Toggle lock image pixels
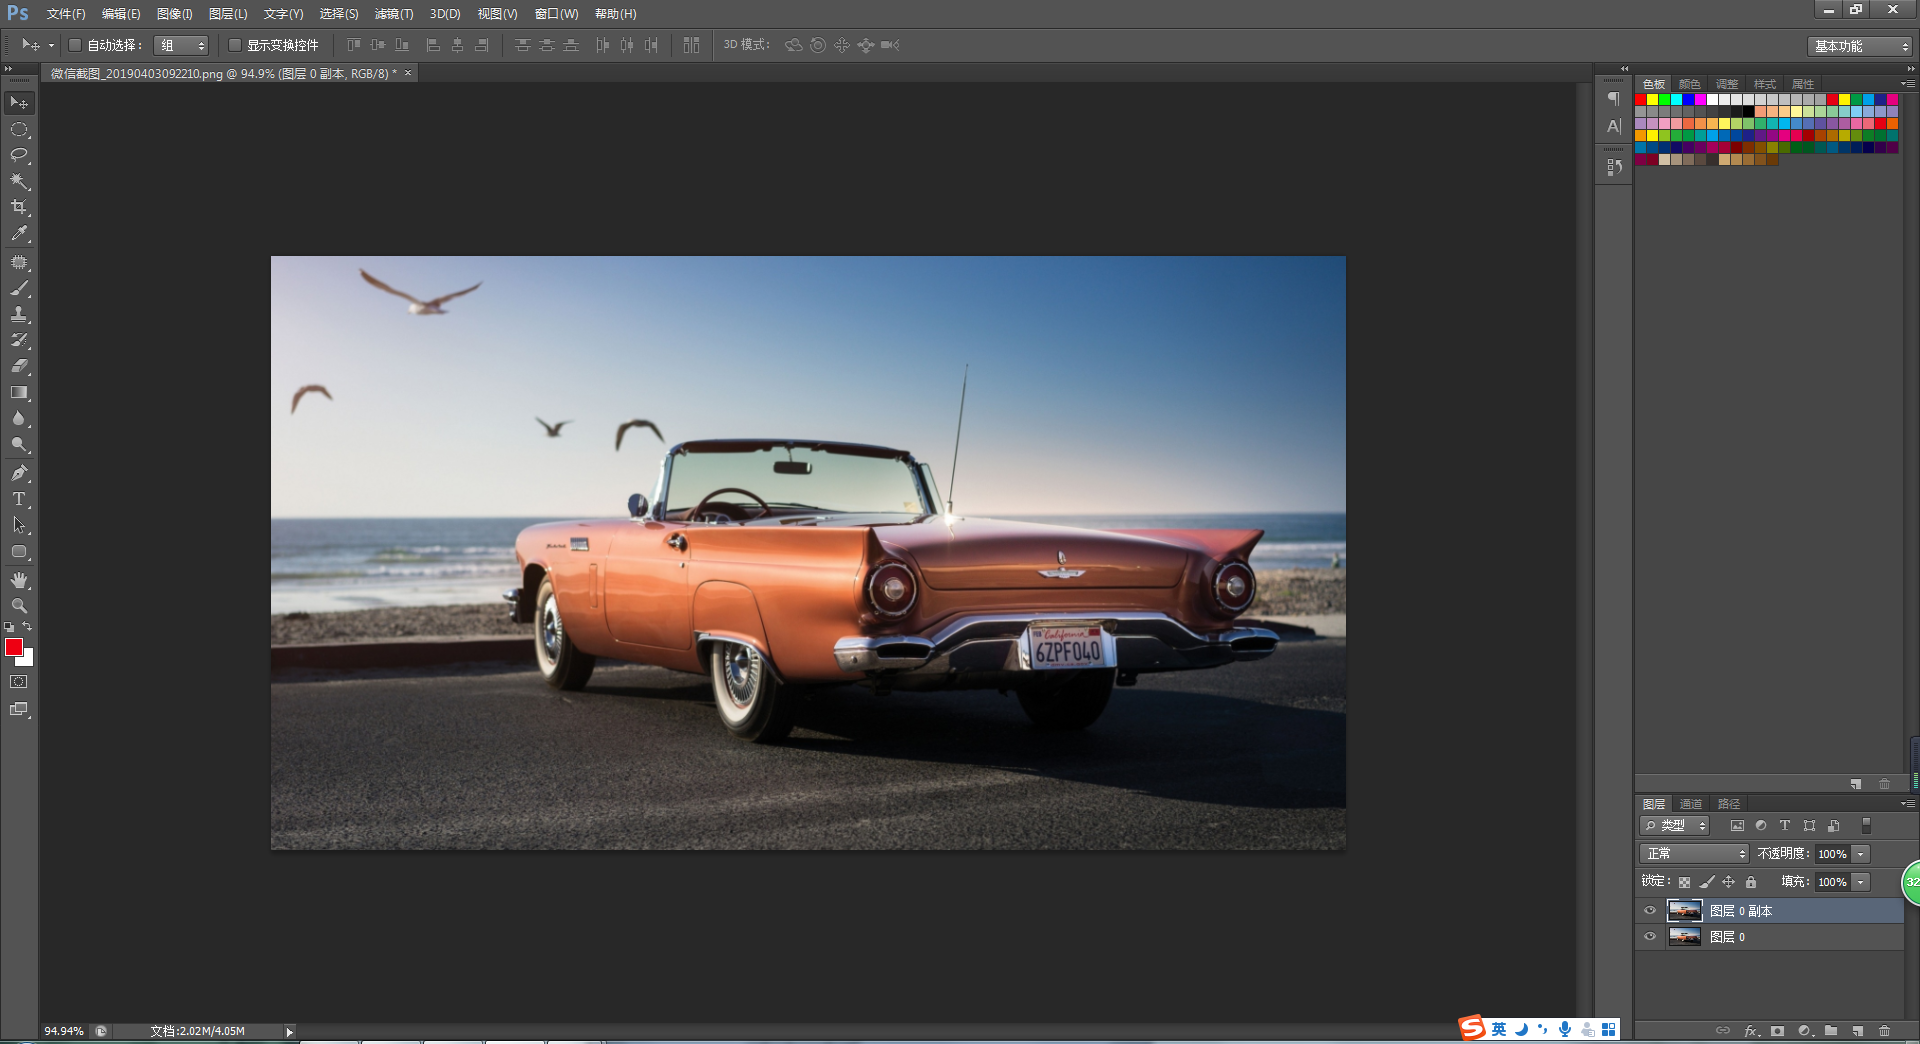Screen dimensions: 1920x1044 (x=1707, y=882)
